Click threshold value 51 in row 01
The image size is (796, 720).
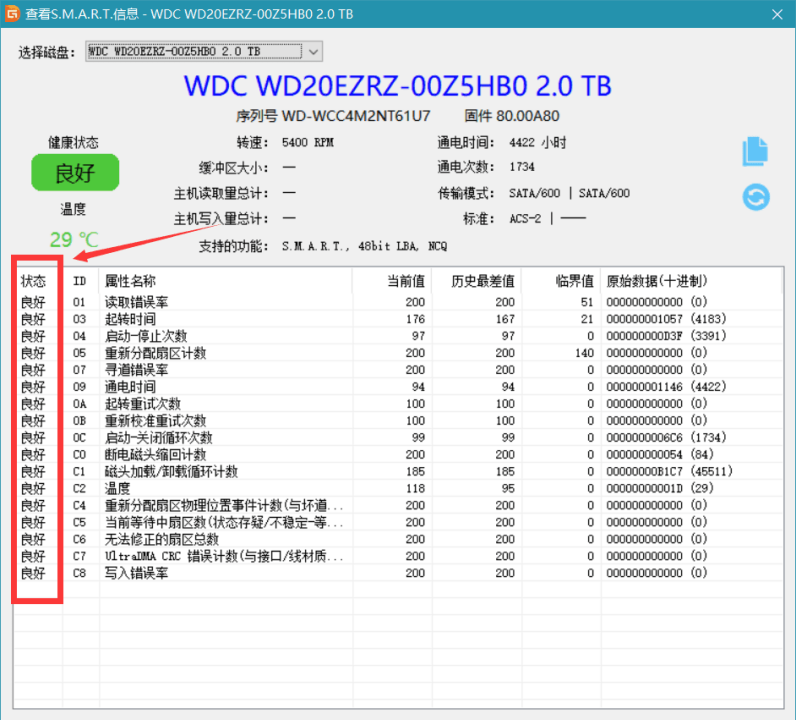tap(587, 302)
